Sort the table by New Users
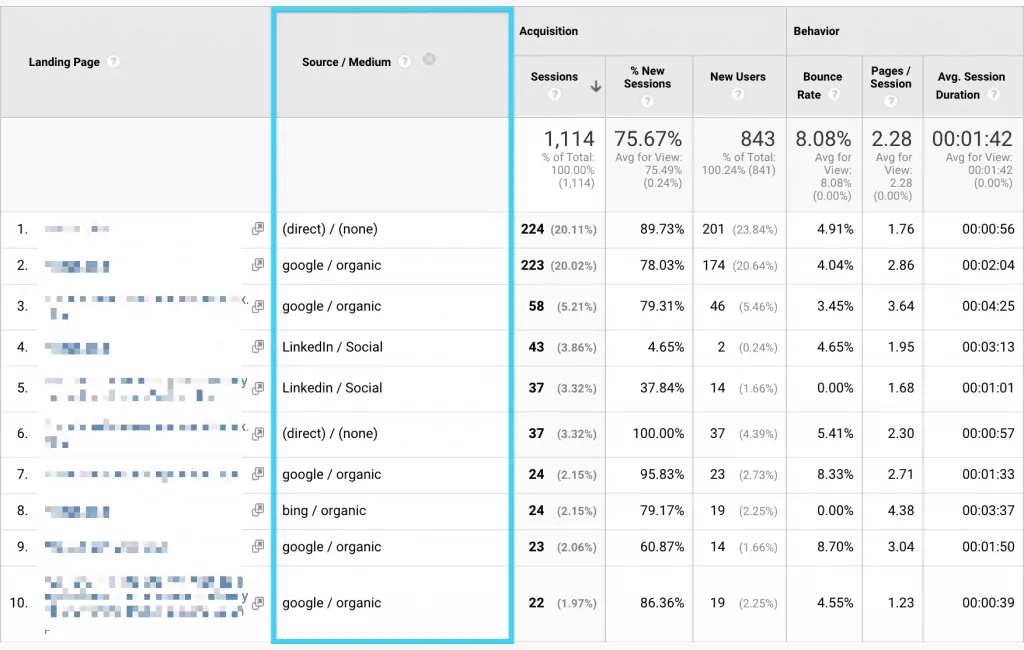 (x=736, y=75)
